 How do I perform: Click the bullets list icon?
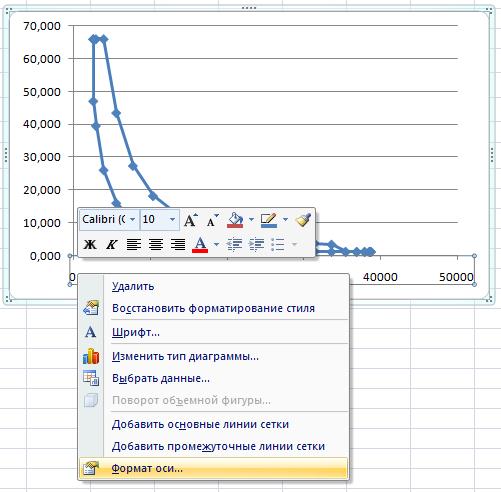277,245
